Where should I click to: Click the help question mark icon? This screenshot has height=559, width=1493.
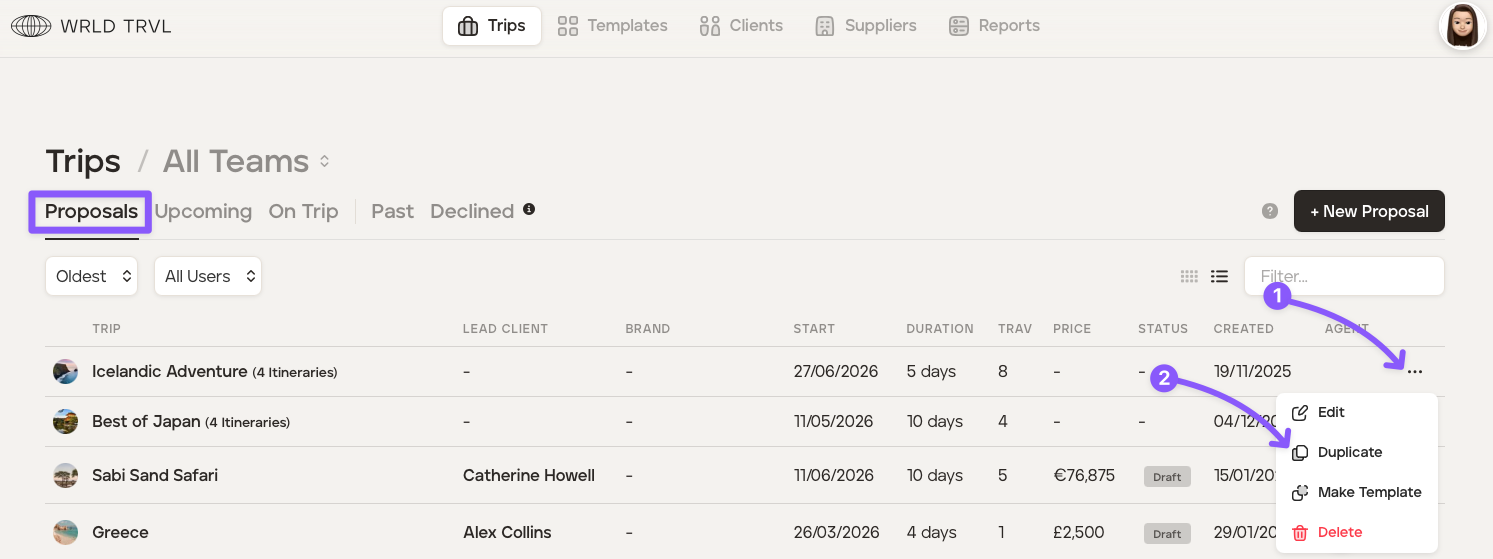pyautogui.click(x=1270, y=211)
